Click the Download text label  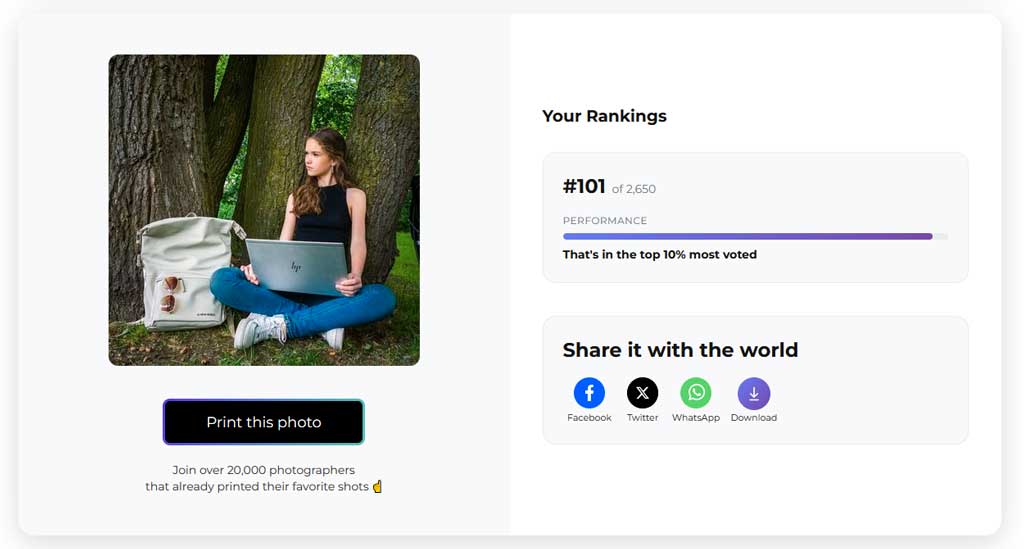click(753, 418)
